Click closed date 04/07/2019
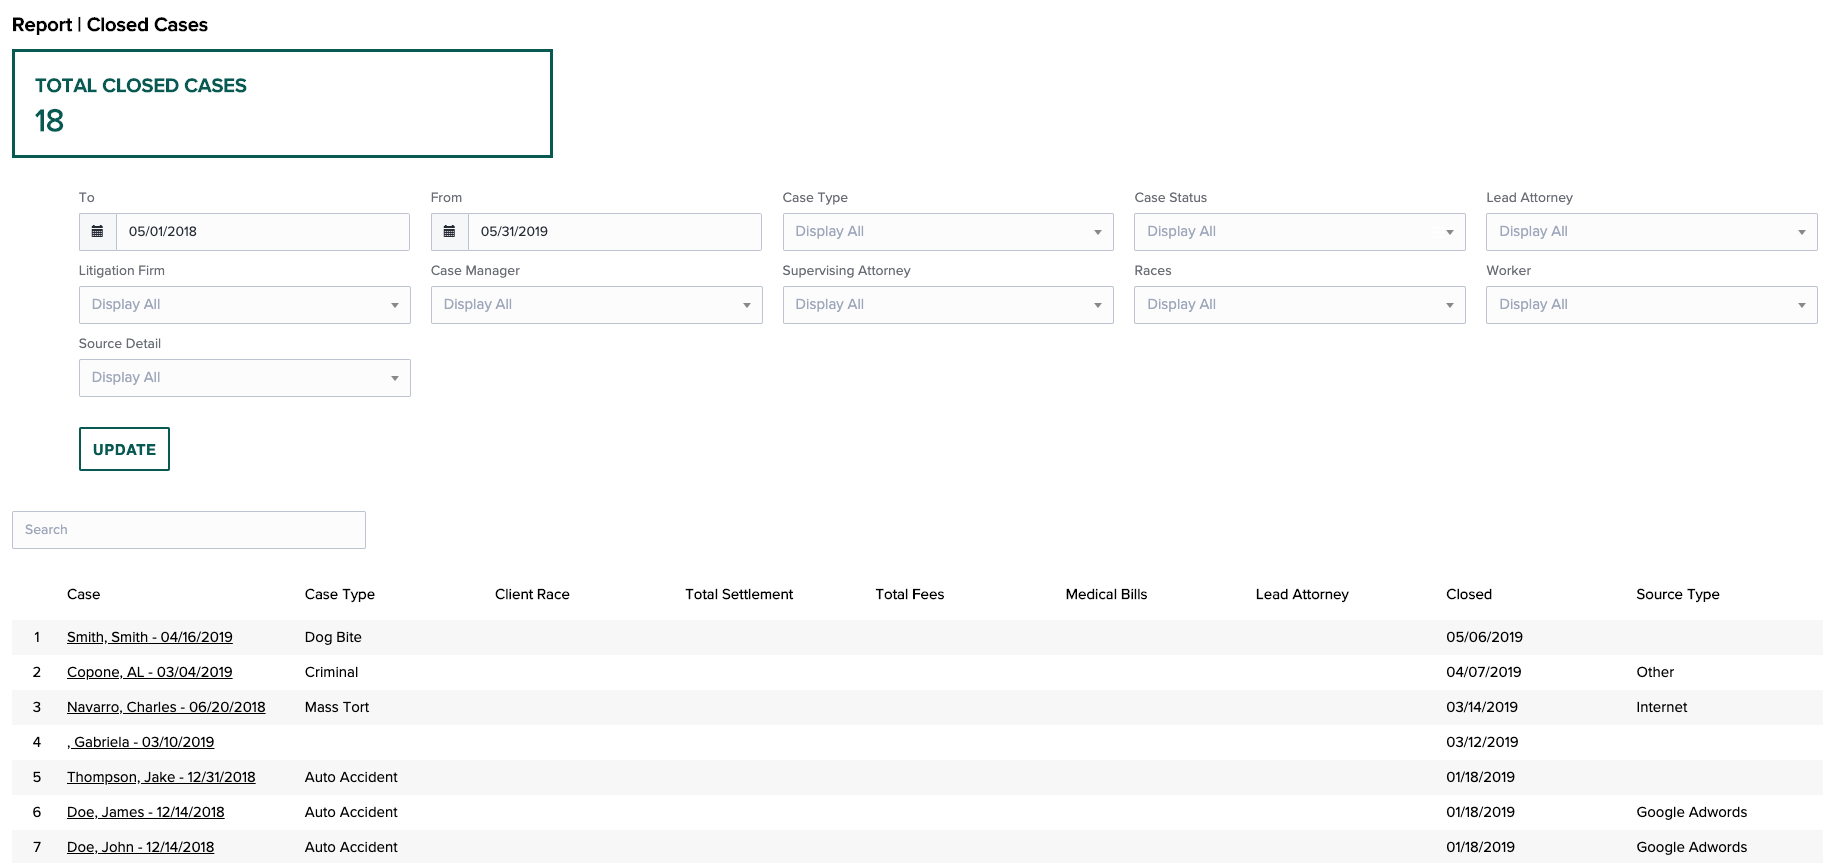1823x863 pixels. 1483,672
